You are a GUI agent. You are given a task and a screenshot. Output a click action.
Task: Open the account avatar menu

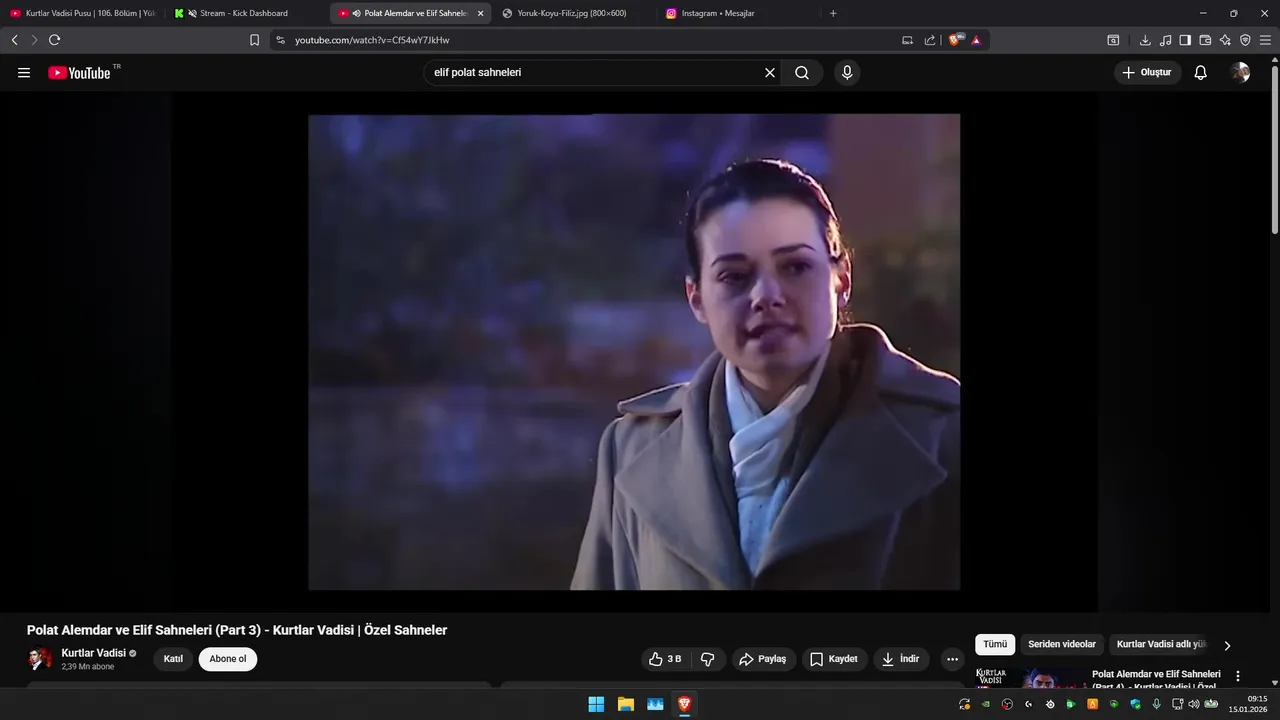tap(1241, 72)
